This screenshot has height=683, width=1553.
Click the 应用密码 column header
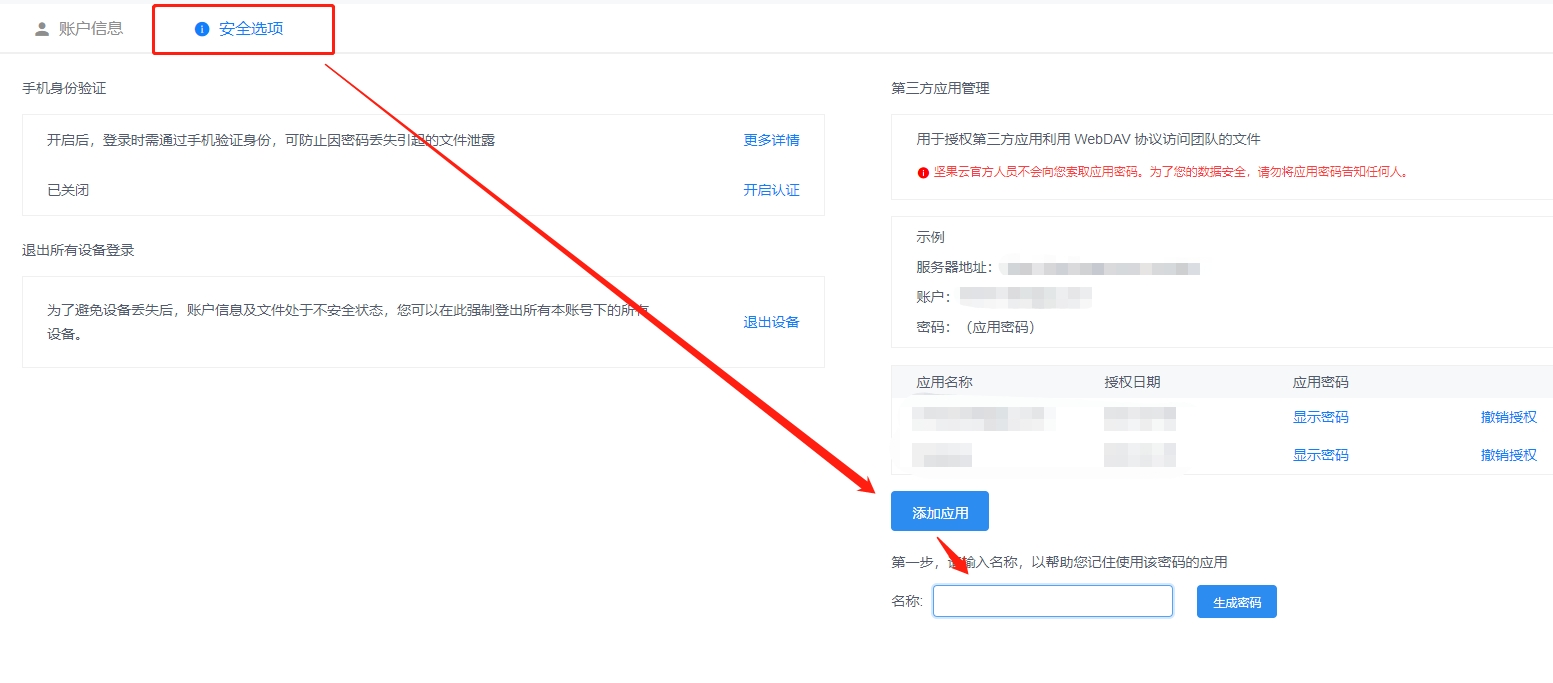1320,382
